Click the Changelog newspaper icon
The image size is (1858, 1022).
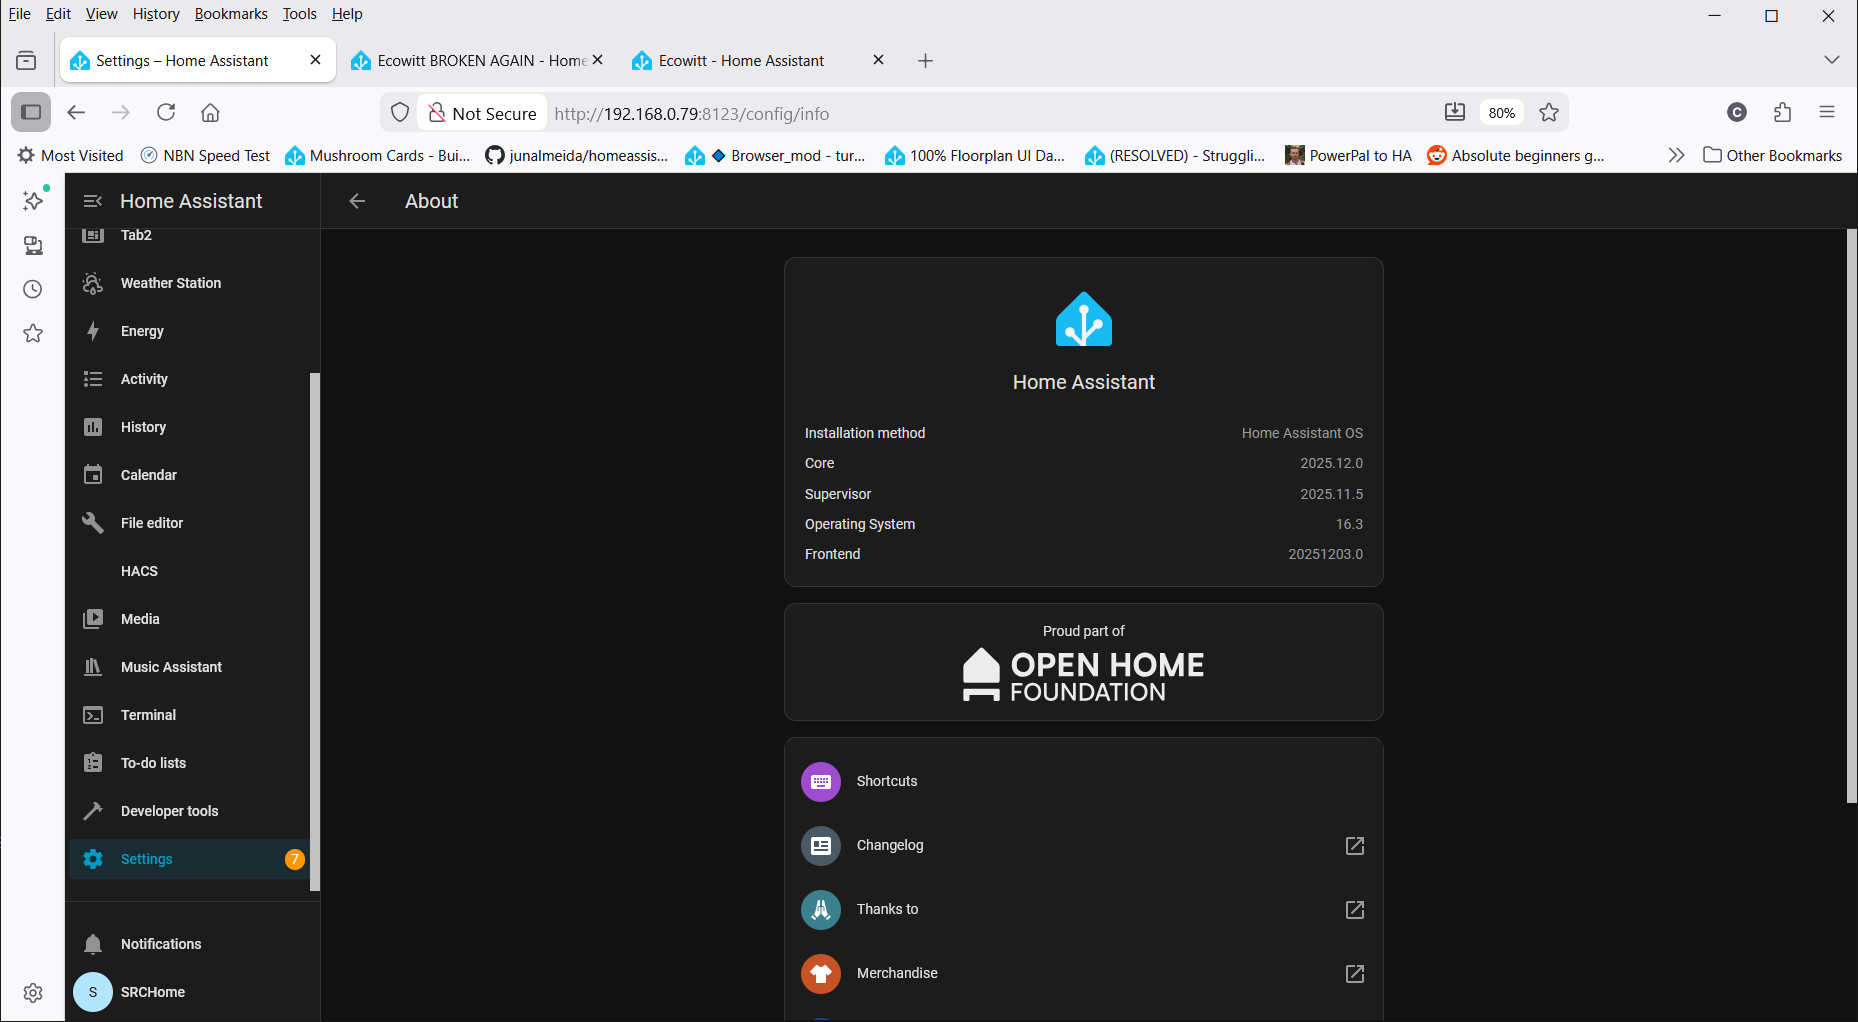coord(821,846)
